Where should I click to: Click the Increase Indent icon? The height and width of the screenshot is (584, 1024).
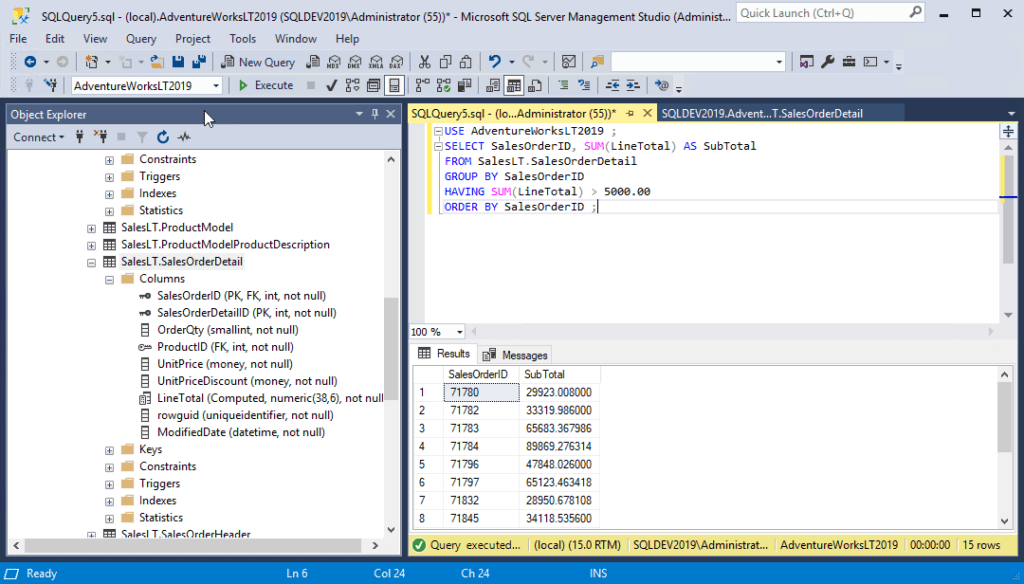pyautogui.click(x=633, y=86)
